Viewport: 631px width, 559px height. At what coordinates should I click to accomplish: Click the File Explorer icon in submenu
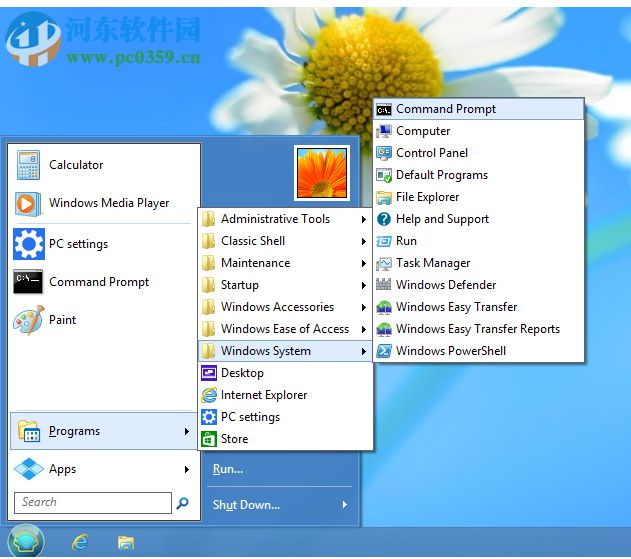[384, 197]
